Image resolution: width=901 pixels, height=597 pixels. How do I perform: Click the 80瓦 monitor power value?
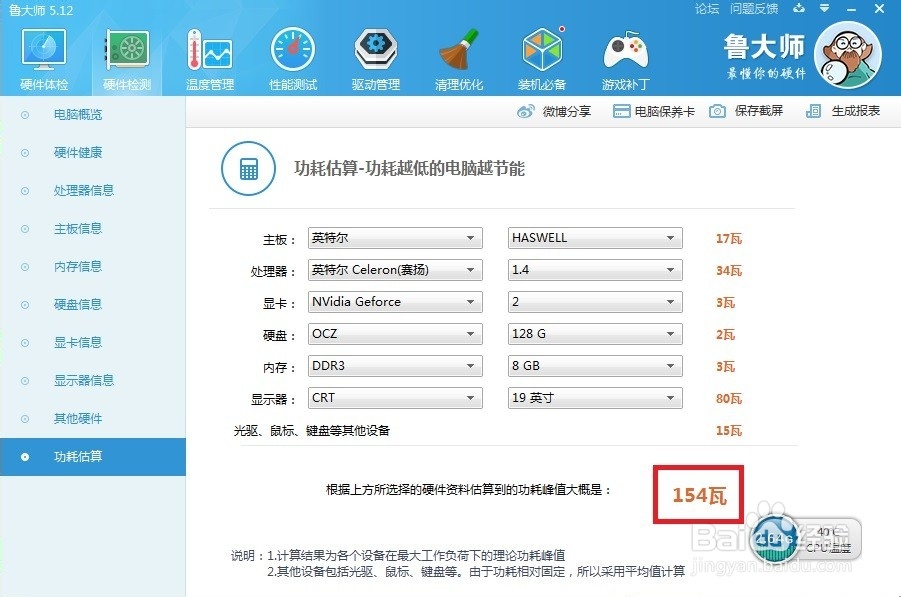click(x=729, y=398)
